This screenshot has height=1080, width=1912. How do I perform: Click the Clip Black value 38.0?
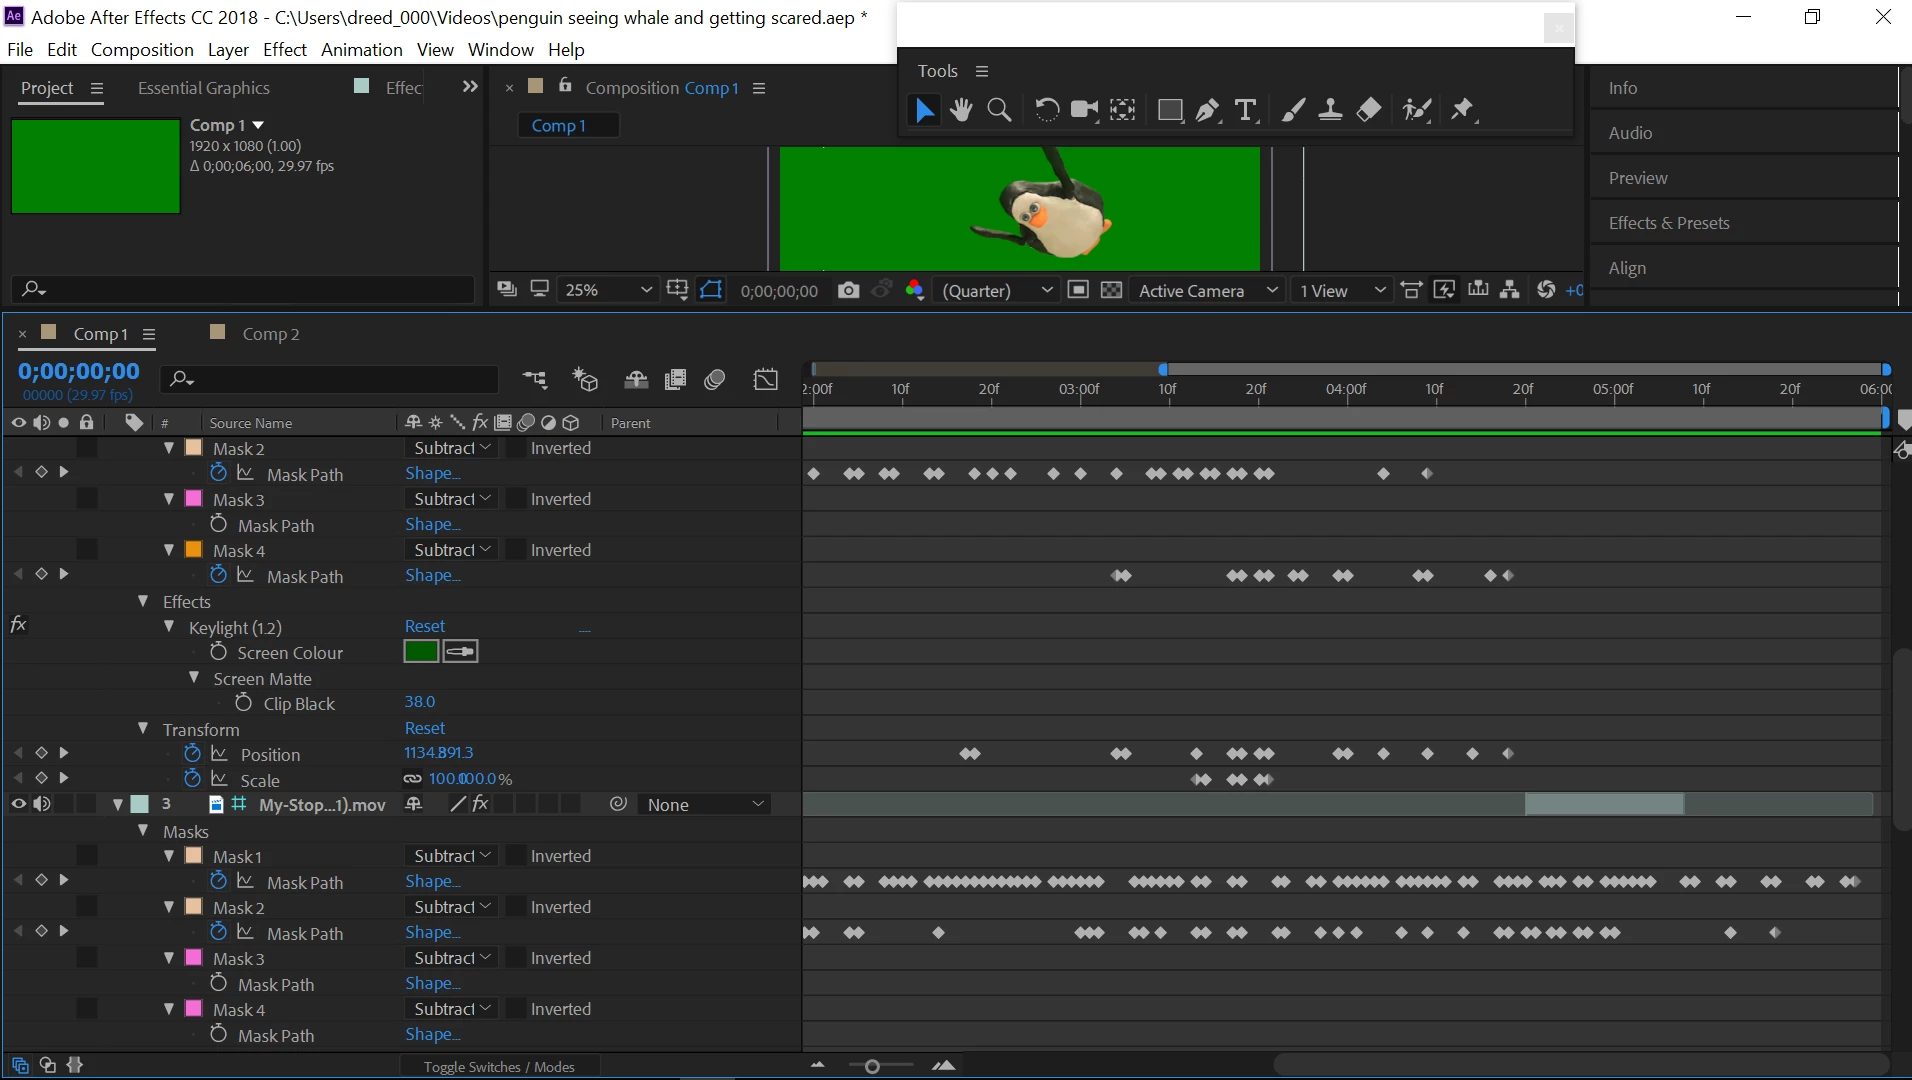[x=420, y=702]
